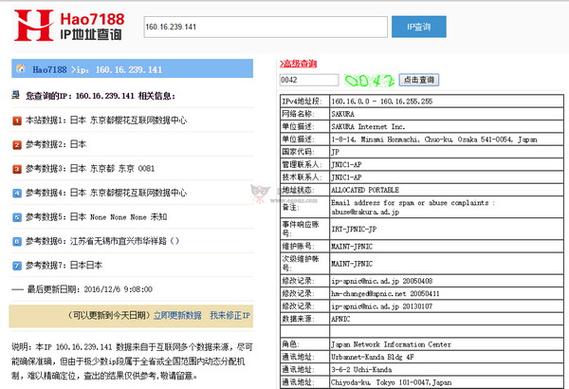
Task: Click the Japan Network Information Center cell
Action: (x=446, y=344)
